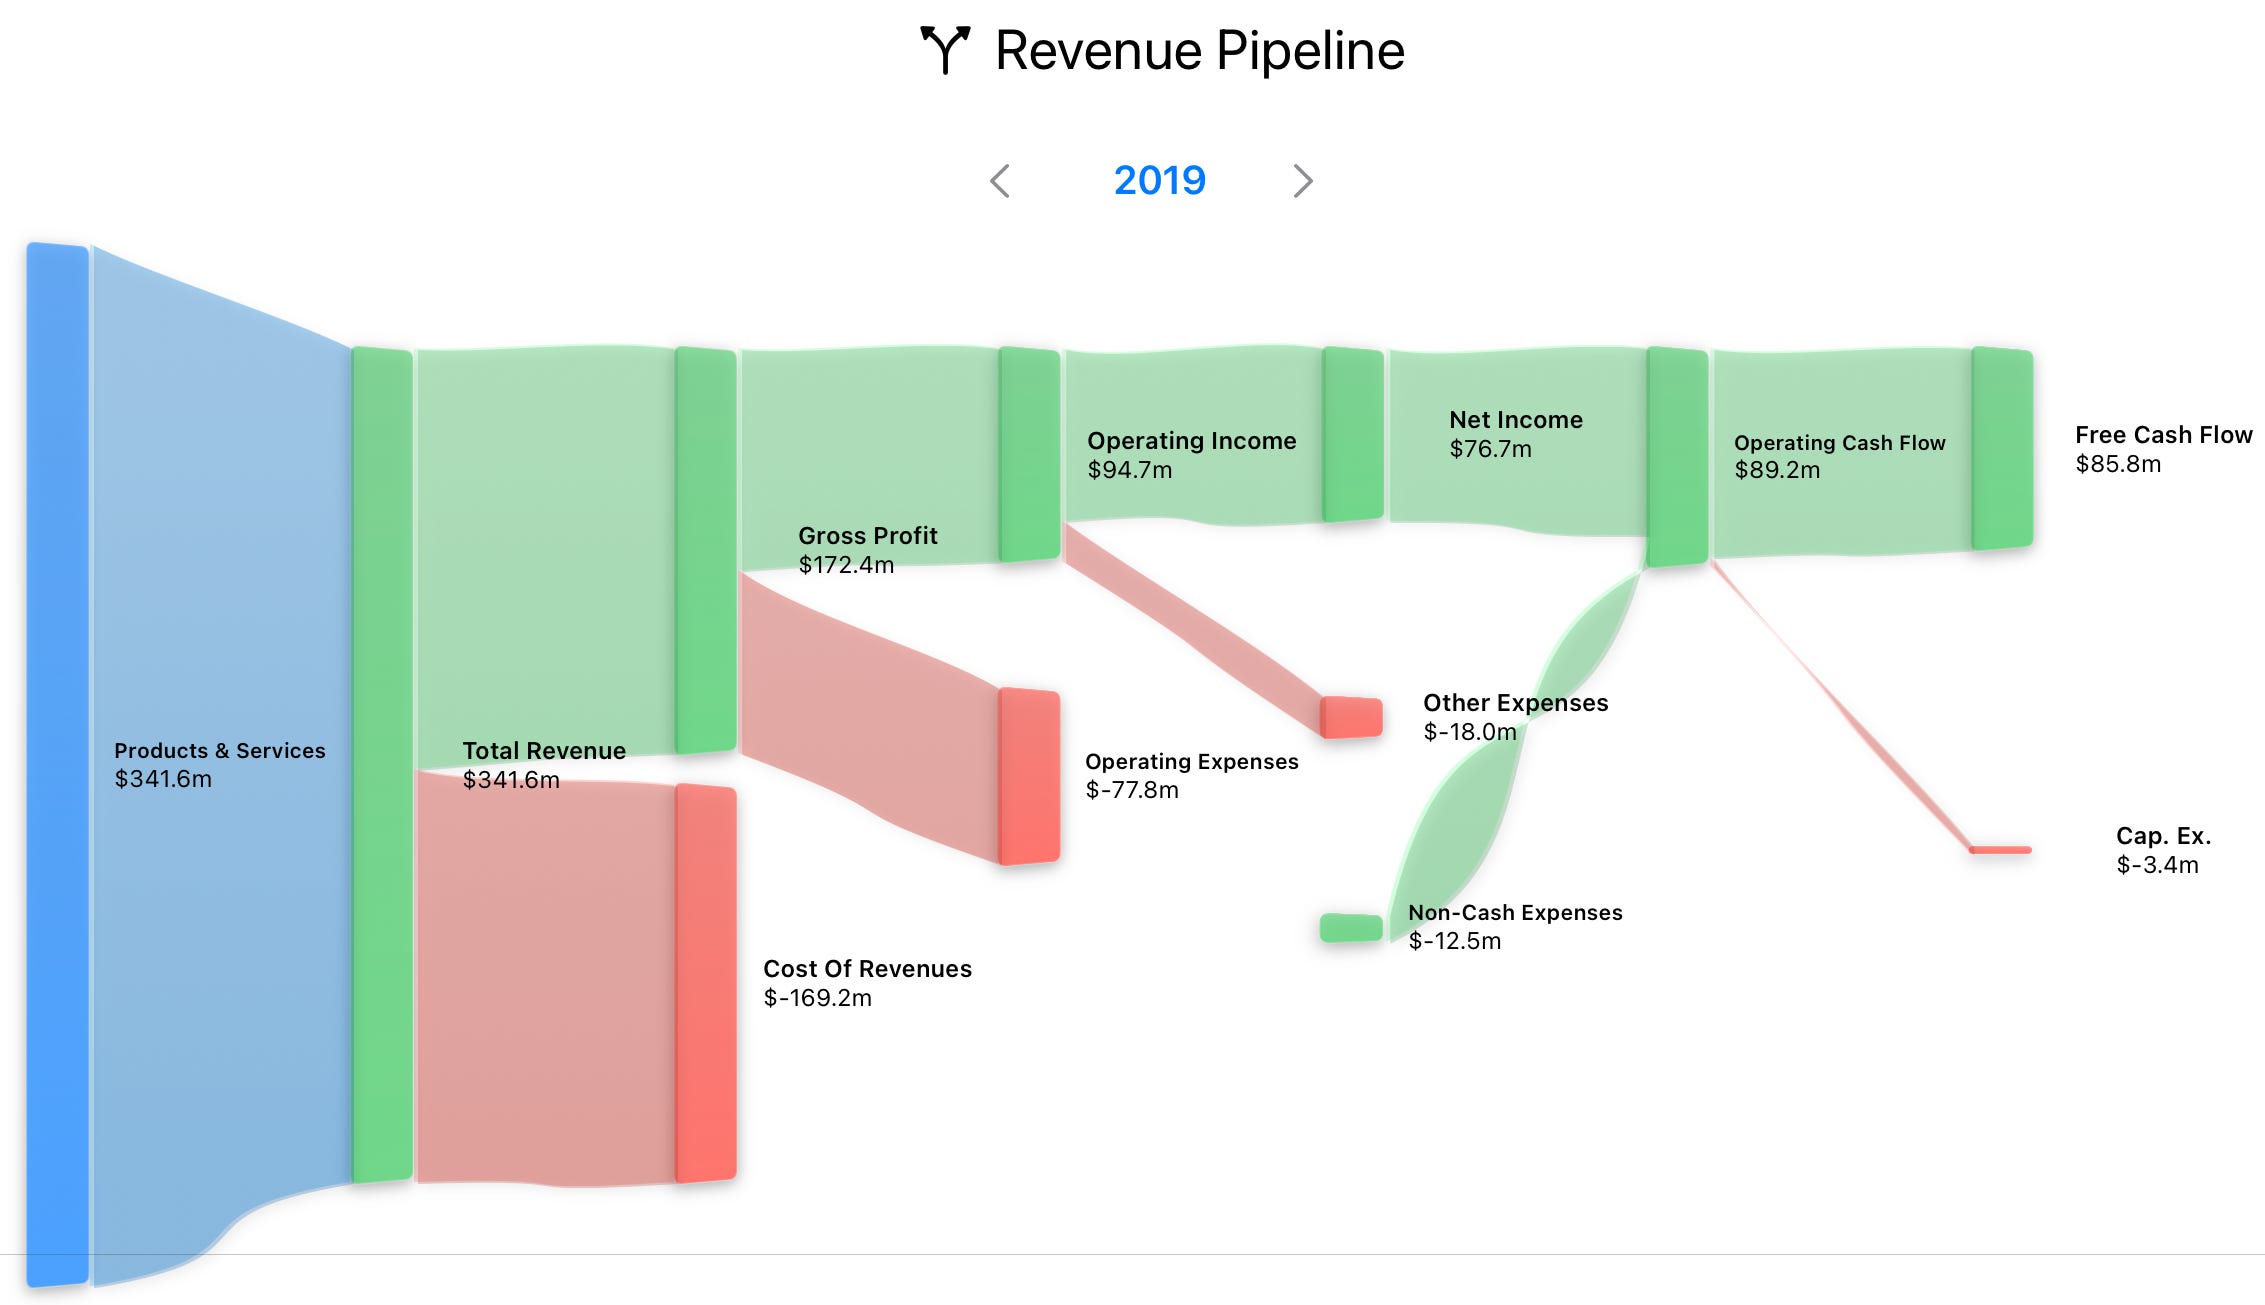Image resolution: width=2265 pixels, height=1305 pixels.
Task: Click the small red Other Expenses node
Action: (x=1351, y=717)
